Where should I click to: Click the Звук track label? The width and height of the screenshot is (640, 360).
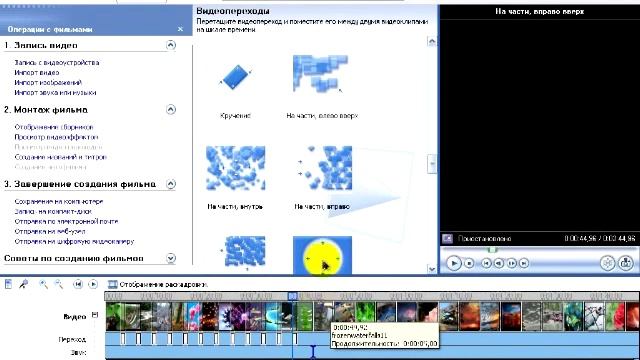pyautogui.click(x=78, y=352)
